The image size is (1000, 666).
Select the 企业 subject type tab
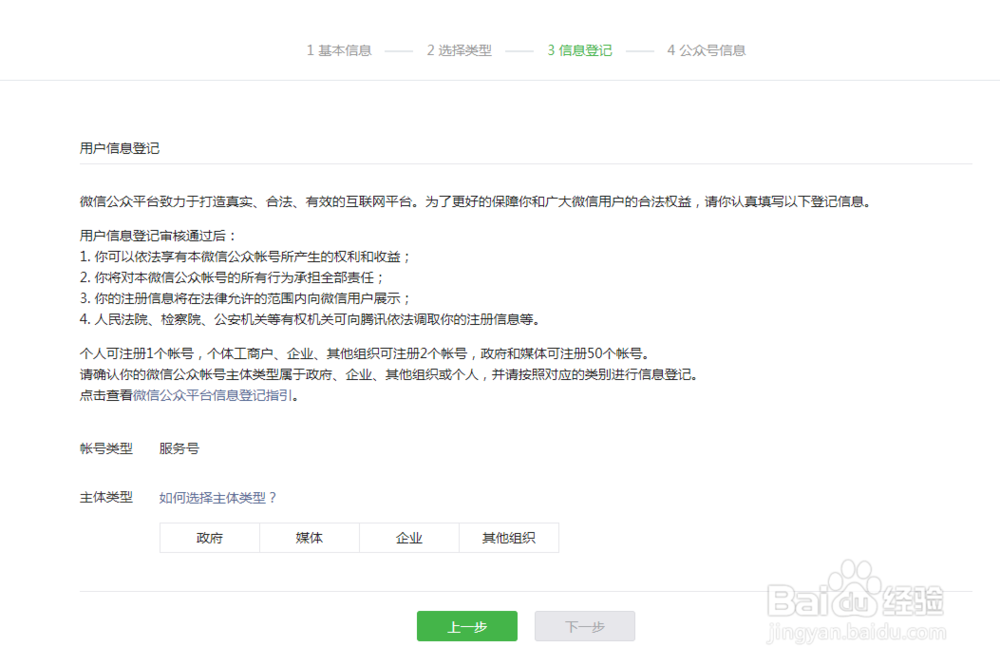pos(409,538)
